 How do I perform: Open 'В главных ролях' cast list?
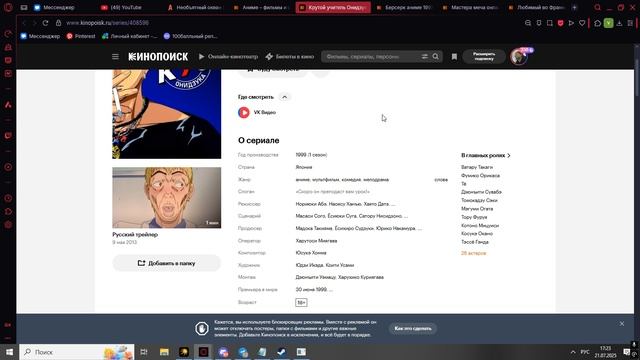[x=486, y=156]
